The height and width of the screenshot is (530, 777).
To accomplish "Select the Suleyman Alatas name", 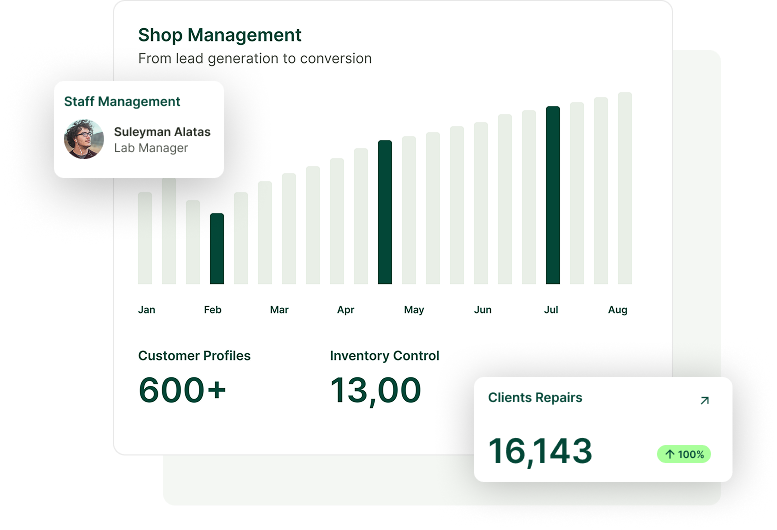I will pos(162,132).
